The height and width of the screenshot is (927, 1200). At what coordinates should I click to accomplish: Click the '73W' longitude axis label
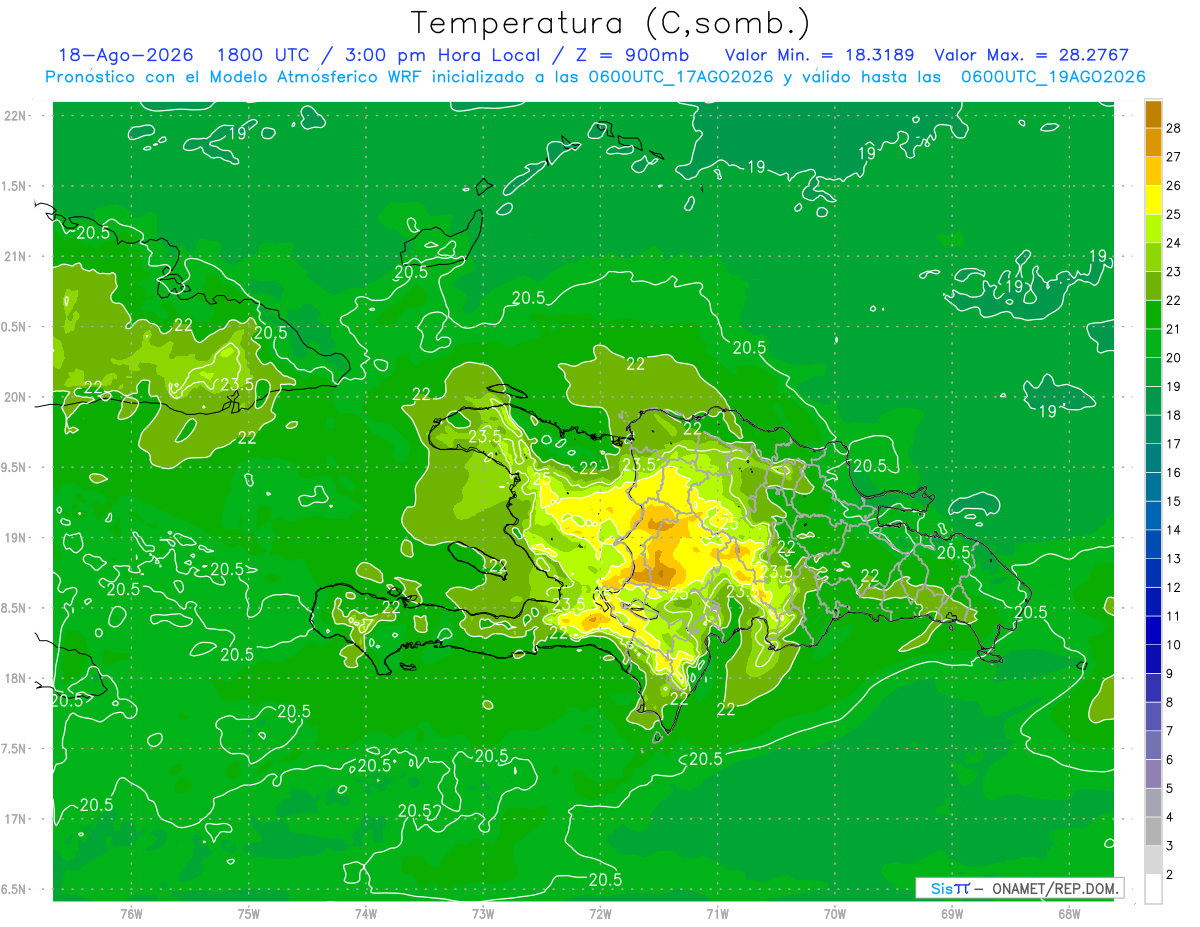483,914
